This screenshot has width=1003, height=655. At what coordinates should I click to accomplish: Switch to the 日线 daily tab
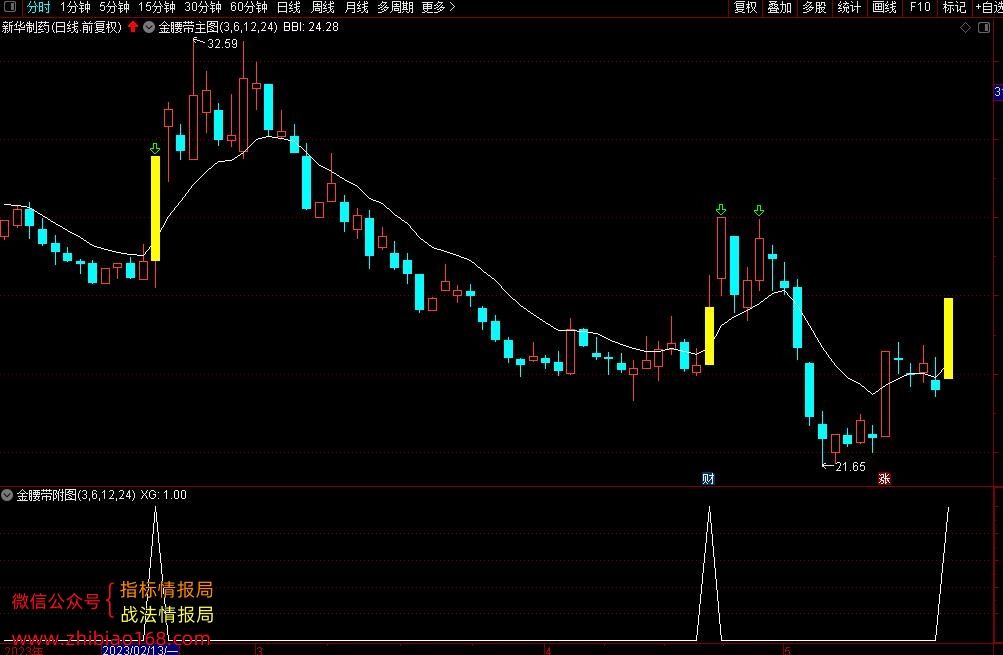[x=289, y=8]
